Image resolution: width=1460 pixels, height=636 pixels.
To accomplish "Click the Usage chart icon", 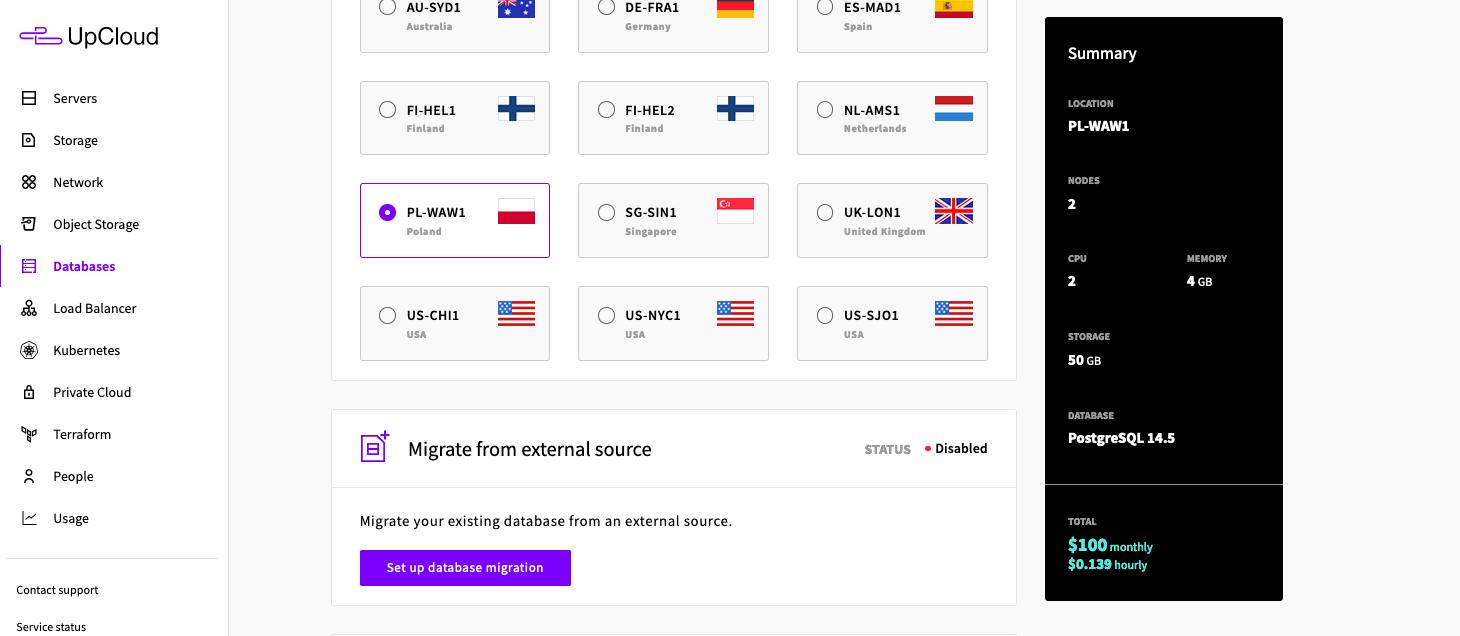I will 29,518.
